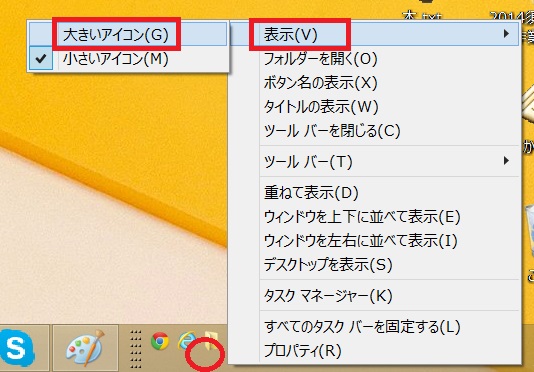Open the 表示(V) submenu entry
Viewport: 534px width, 372px height.
(x=375, y=34)
